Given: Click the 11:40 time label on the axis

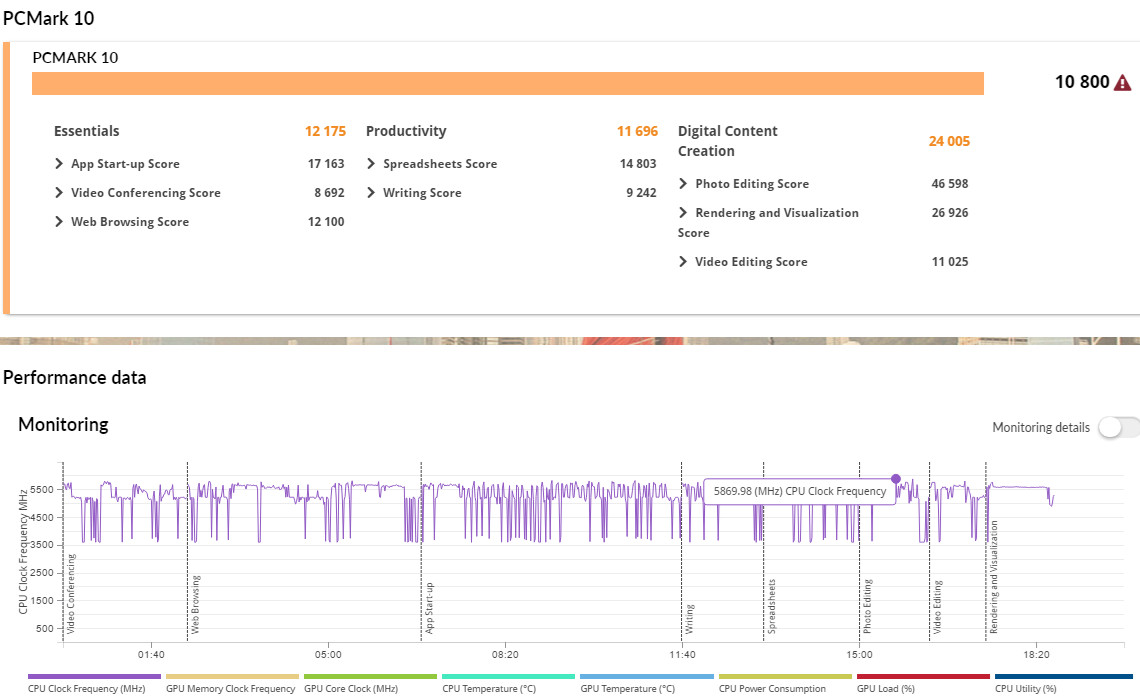Looking at the screenshot, I should pos(682,655).
